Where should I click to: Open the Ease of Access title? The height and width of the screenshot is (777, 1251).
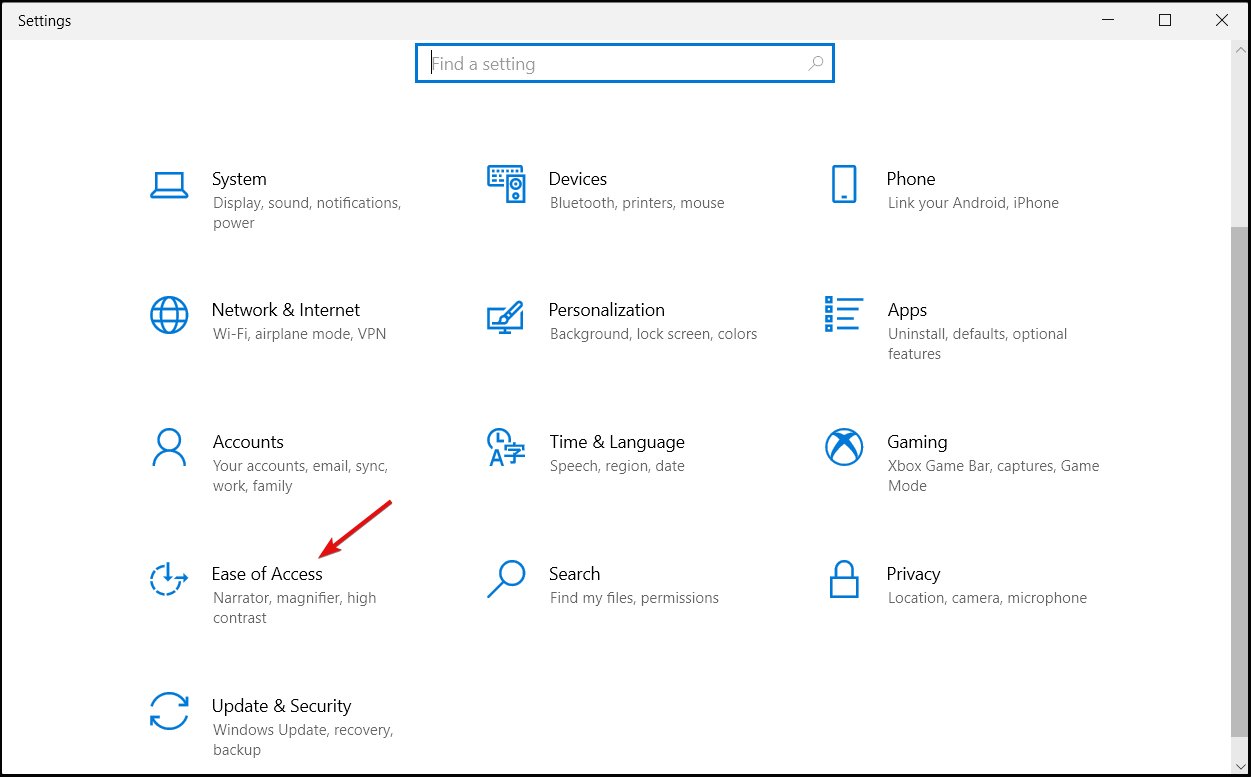tap(267, 574)
